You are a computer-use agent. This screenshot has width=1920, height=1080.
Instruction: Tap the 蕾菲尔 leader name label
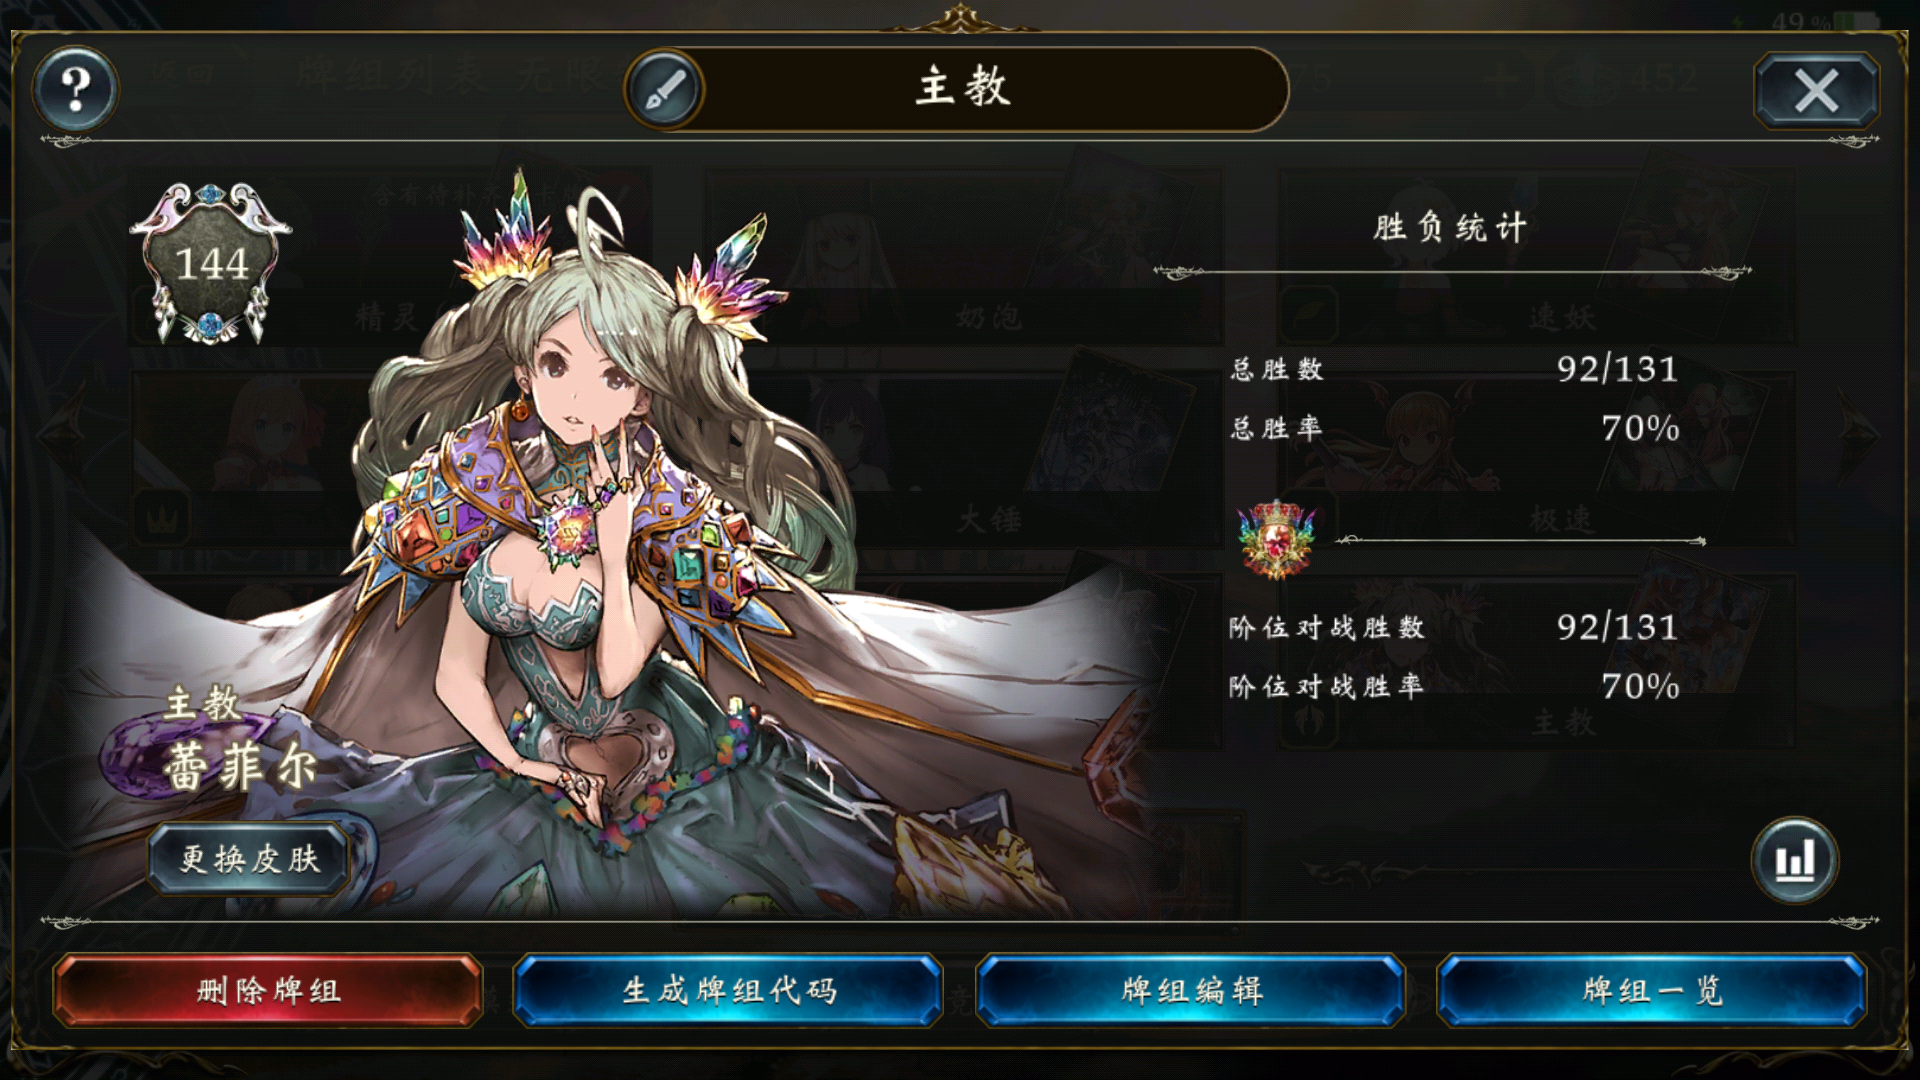coord(240,768)
